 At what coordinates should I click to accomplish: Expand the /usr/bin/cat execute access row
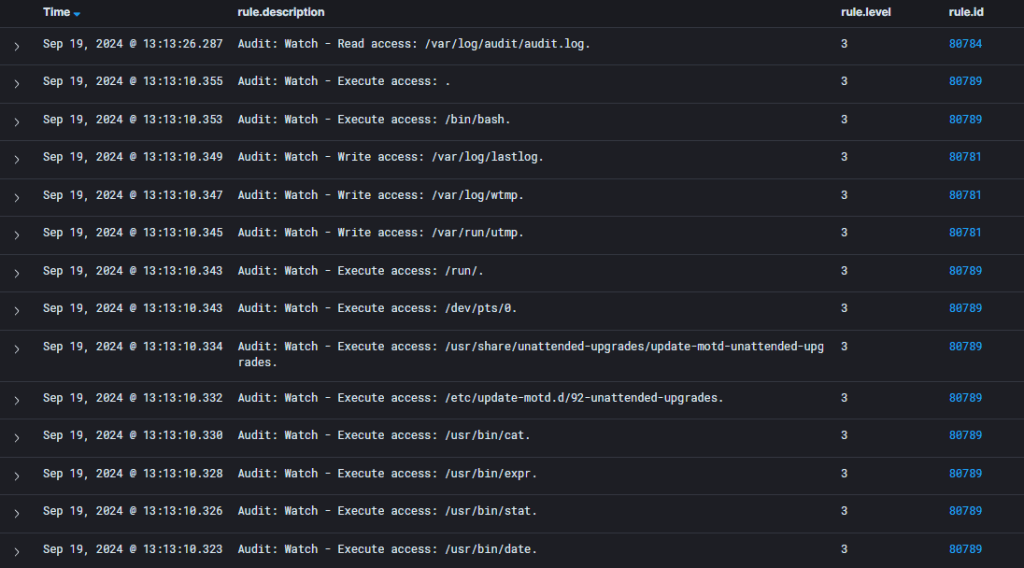point(16,437)
